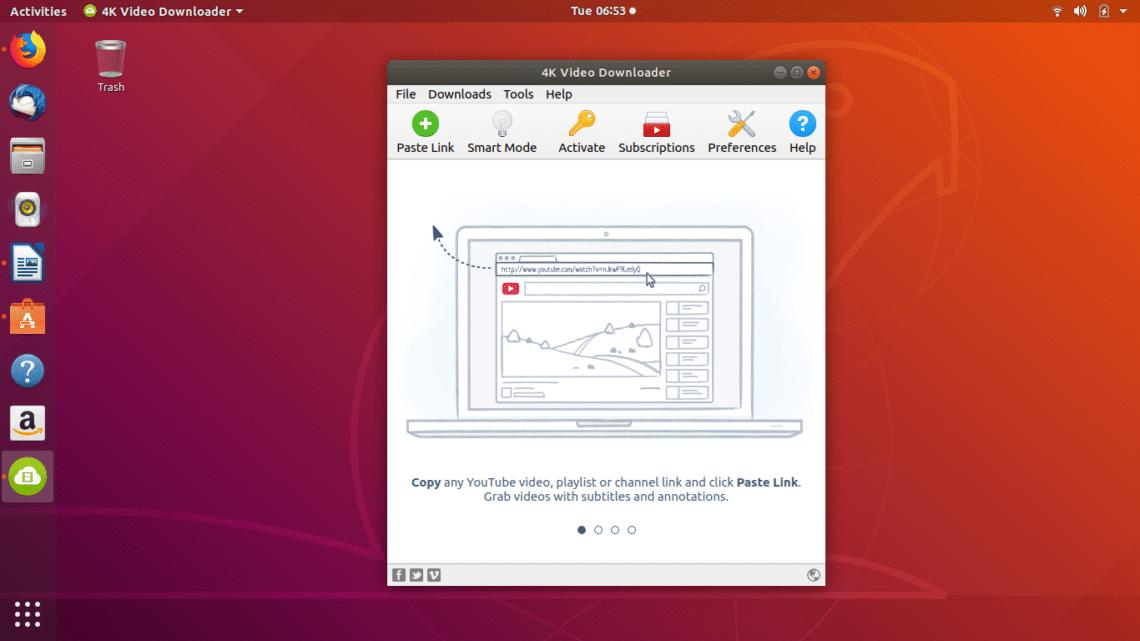Open the Firefox icon in the dock
The width and height of the screenshot is (1140, 641).
[x=26, y=49]
